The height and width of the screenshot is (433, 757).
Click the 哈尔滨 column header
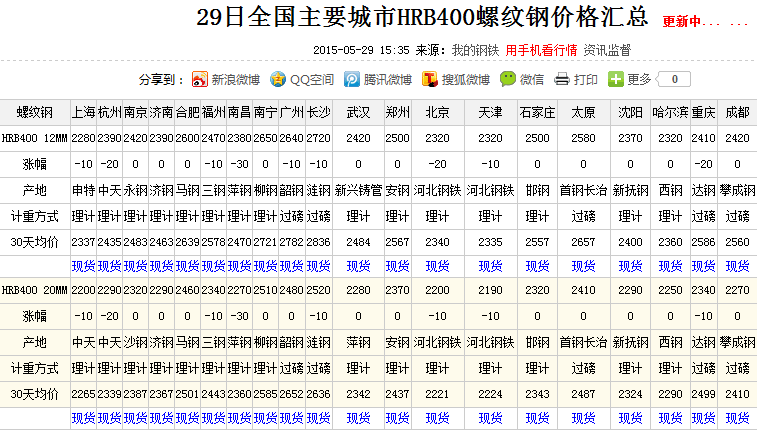pos(671,112)
